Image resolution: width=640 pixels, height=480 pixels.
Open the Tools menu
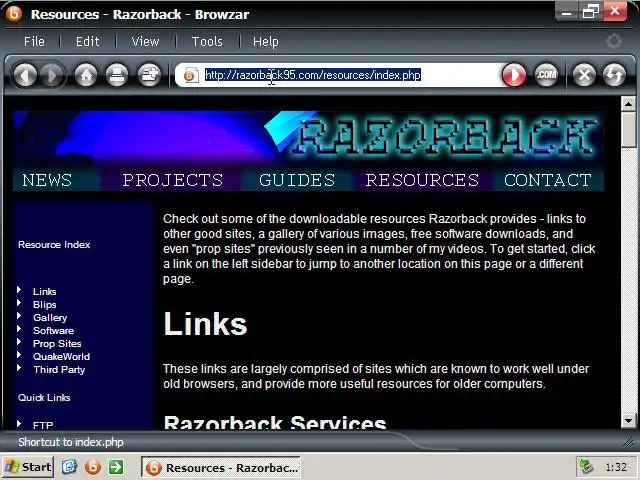[x=207, y=42]
